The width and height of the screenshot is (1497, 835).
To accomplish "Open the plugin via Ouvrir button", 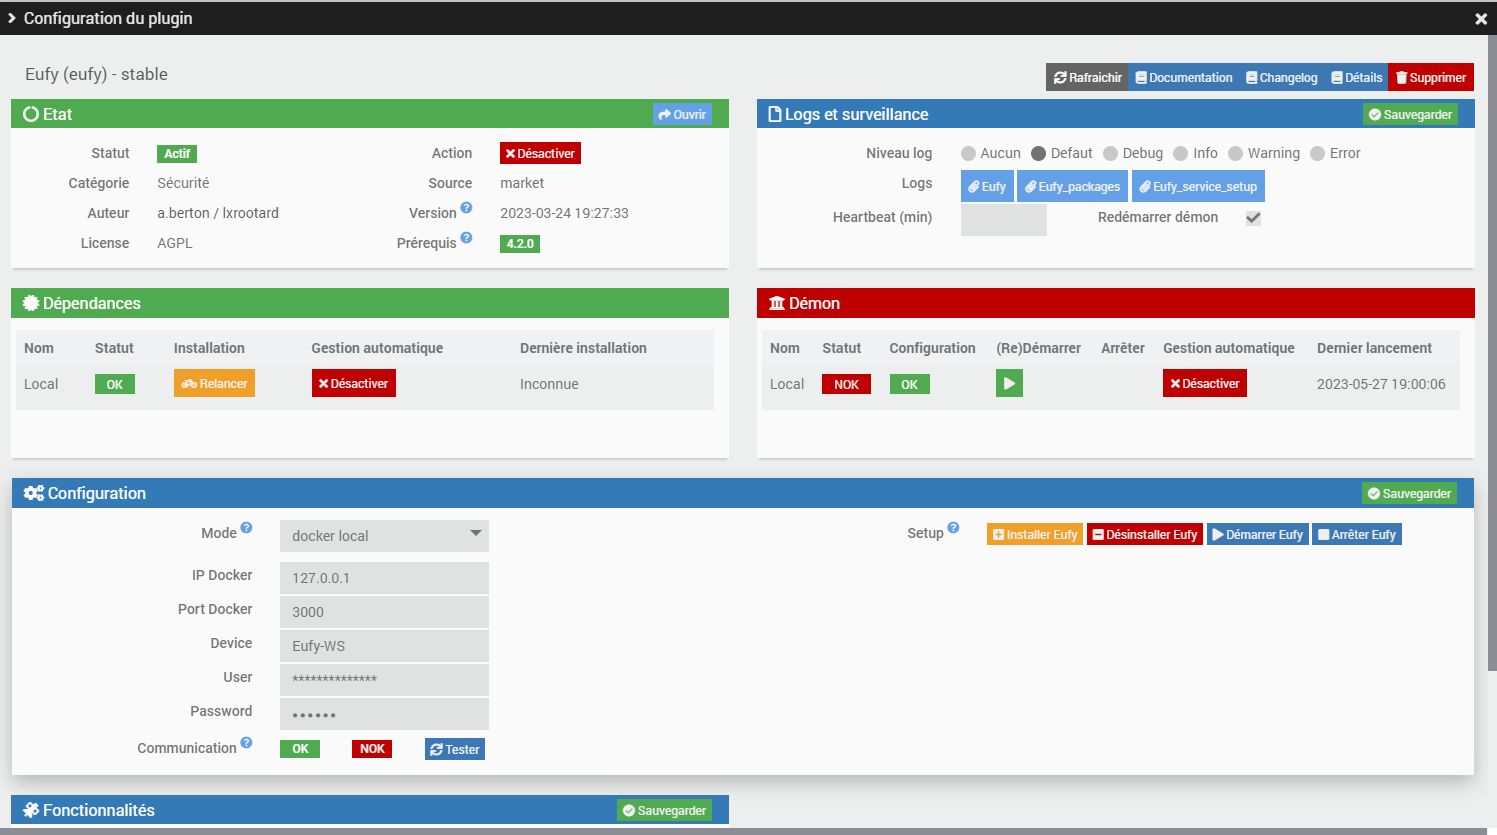I will pos(682,114).
